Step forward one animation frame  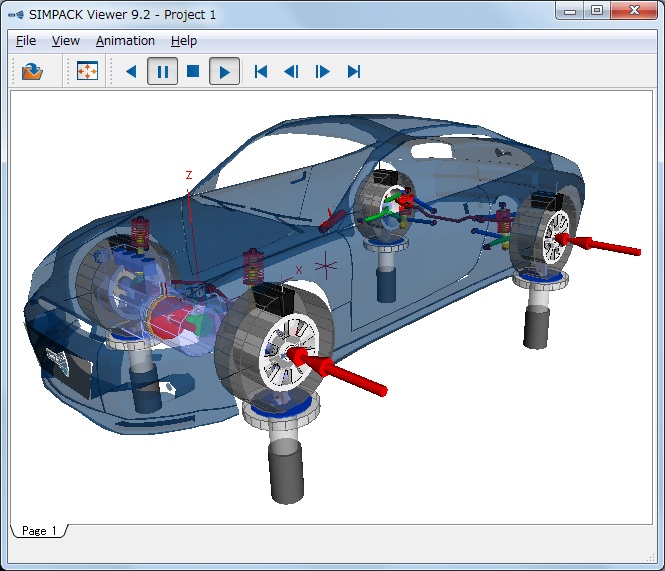(322, 71)
